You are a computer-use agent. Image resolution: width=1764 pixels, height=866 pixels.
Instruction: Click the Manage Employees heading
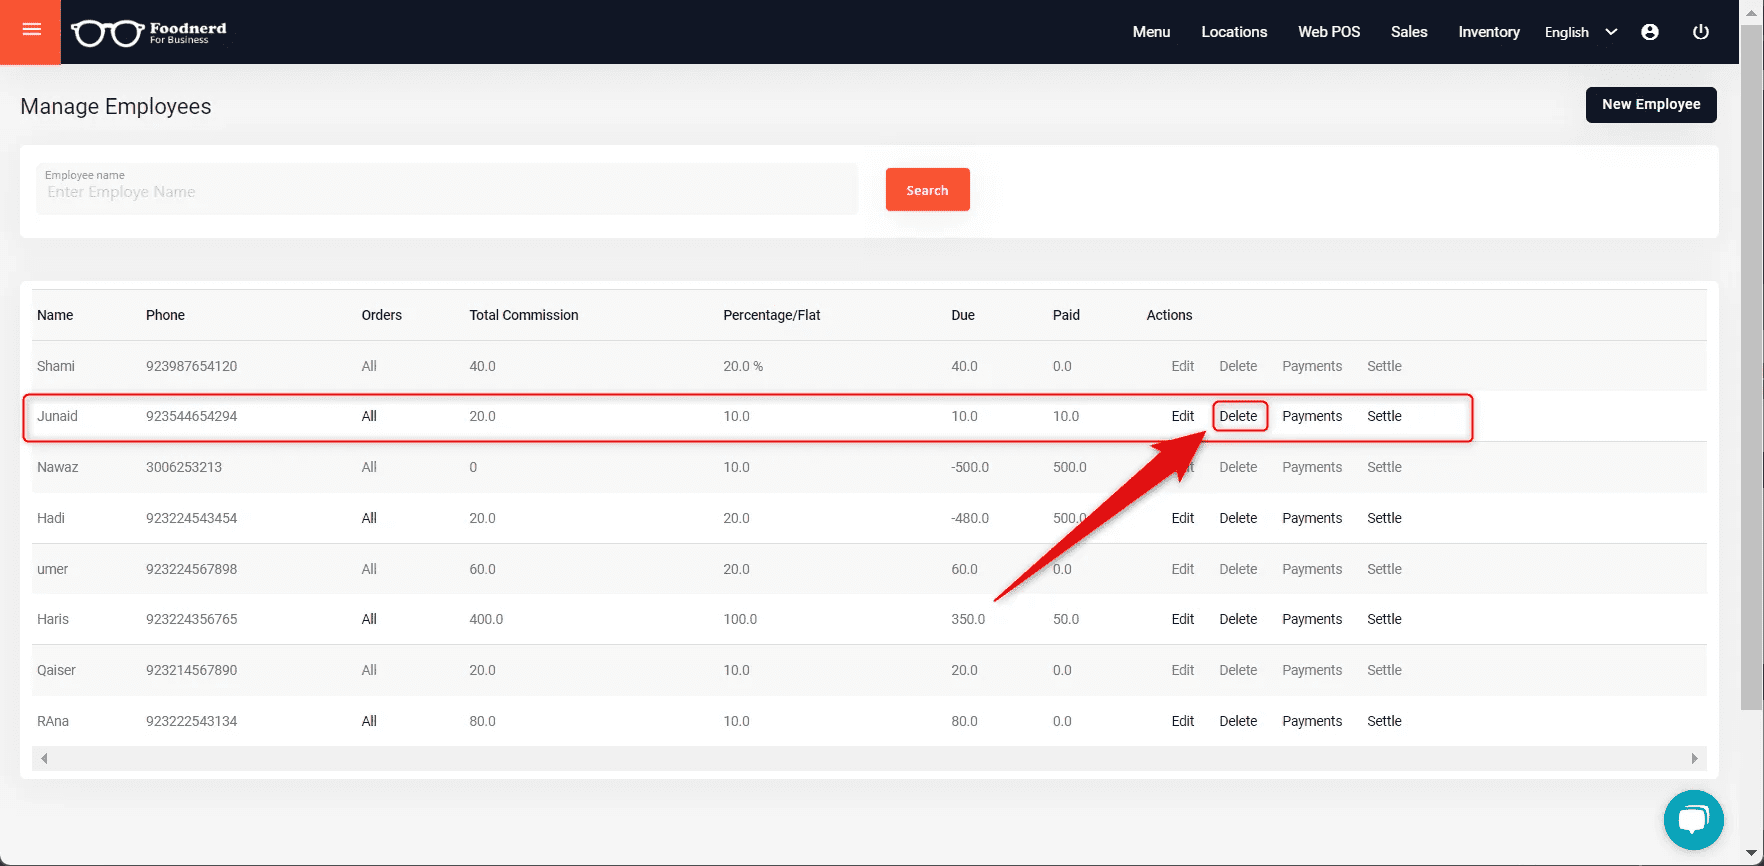coord(116,106)
